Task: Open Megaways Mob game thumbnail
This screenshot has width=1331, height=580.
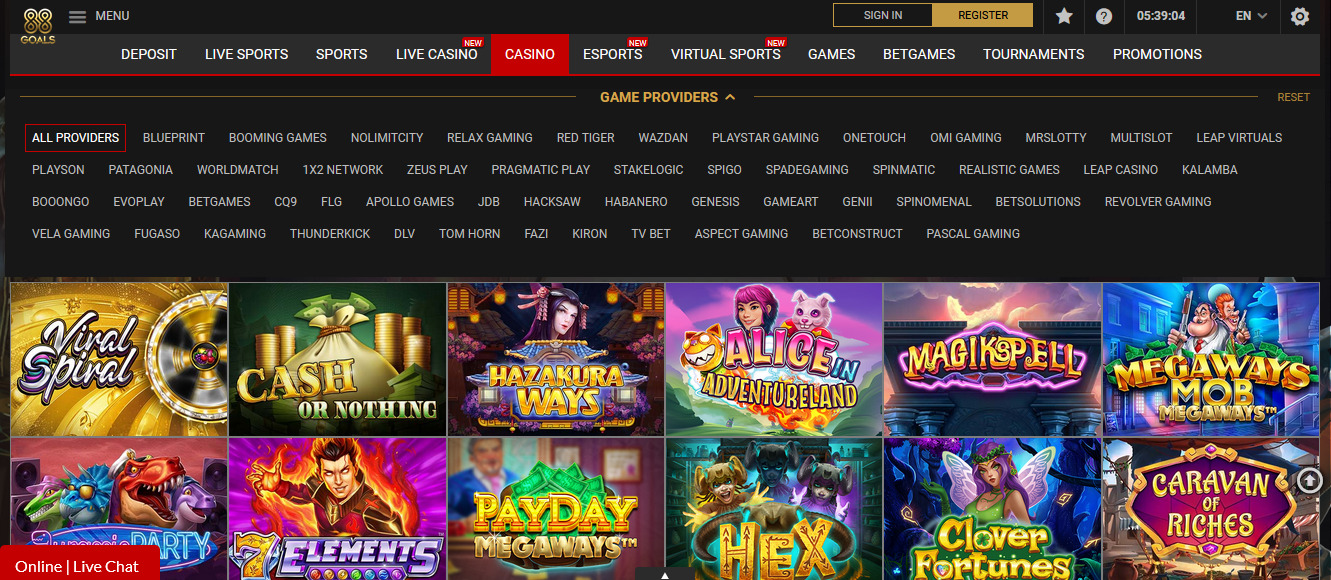Action: point(1211,359)
